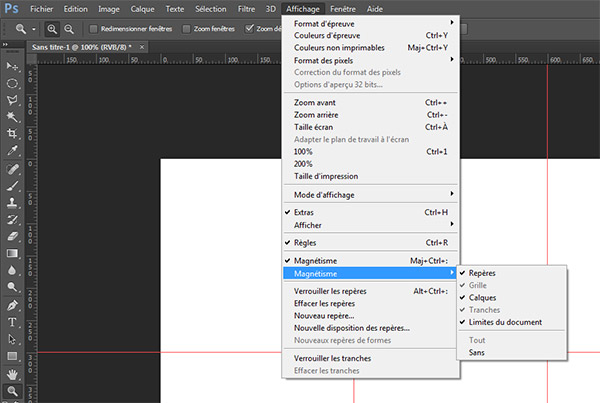Click the Zoom Out mode icon in options bar
The image size is (600, 403).
69,29
